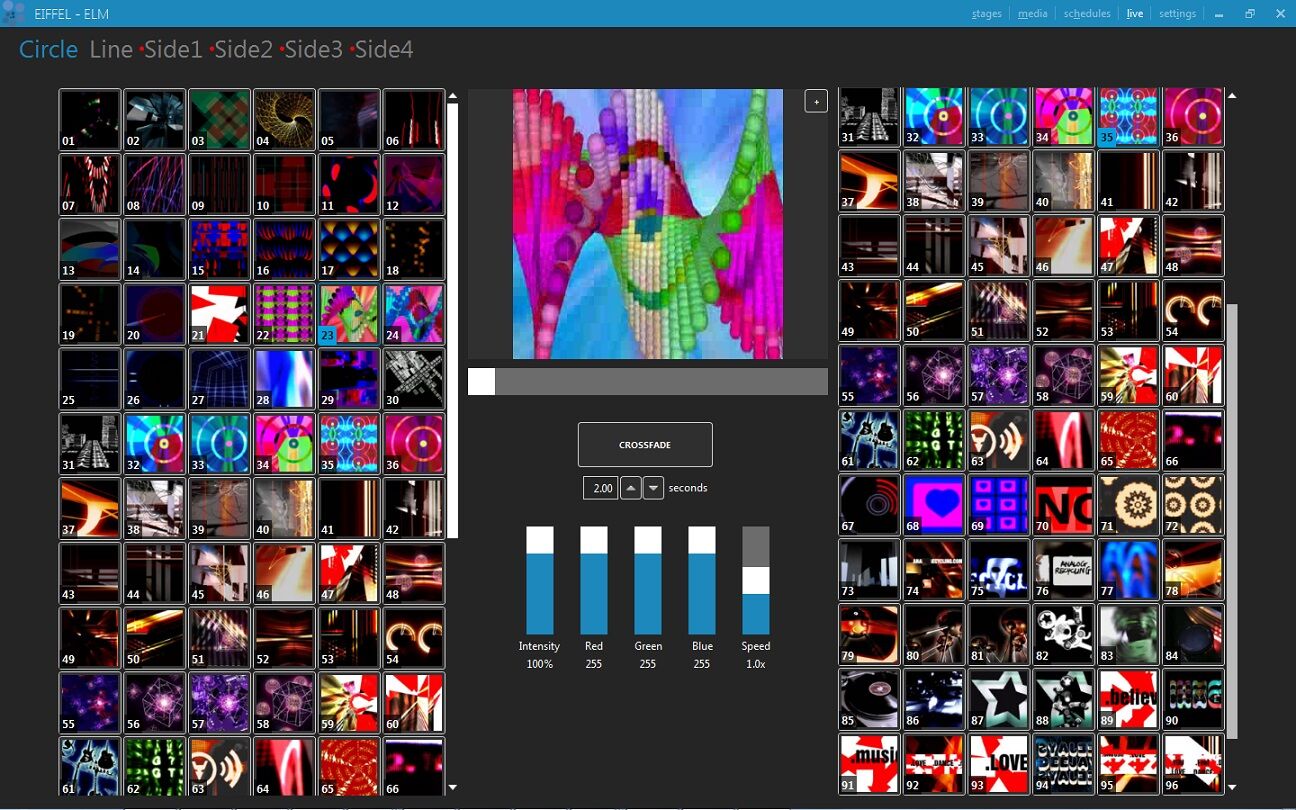Select media thumbnail 56 in left grid
The width and height of the screenshot is (1296, 810).
click(155, 703)
